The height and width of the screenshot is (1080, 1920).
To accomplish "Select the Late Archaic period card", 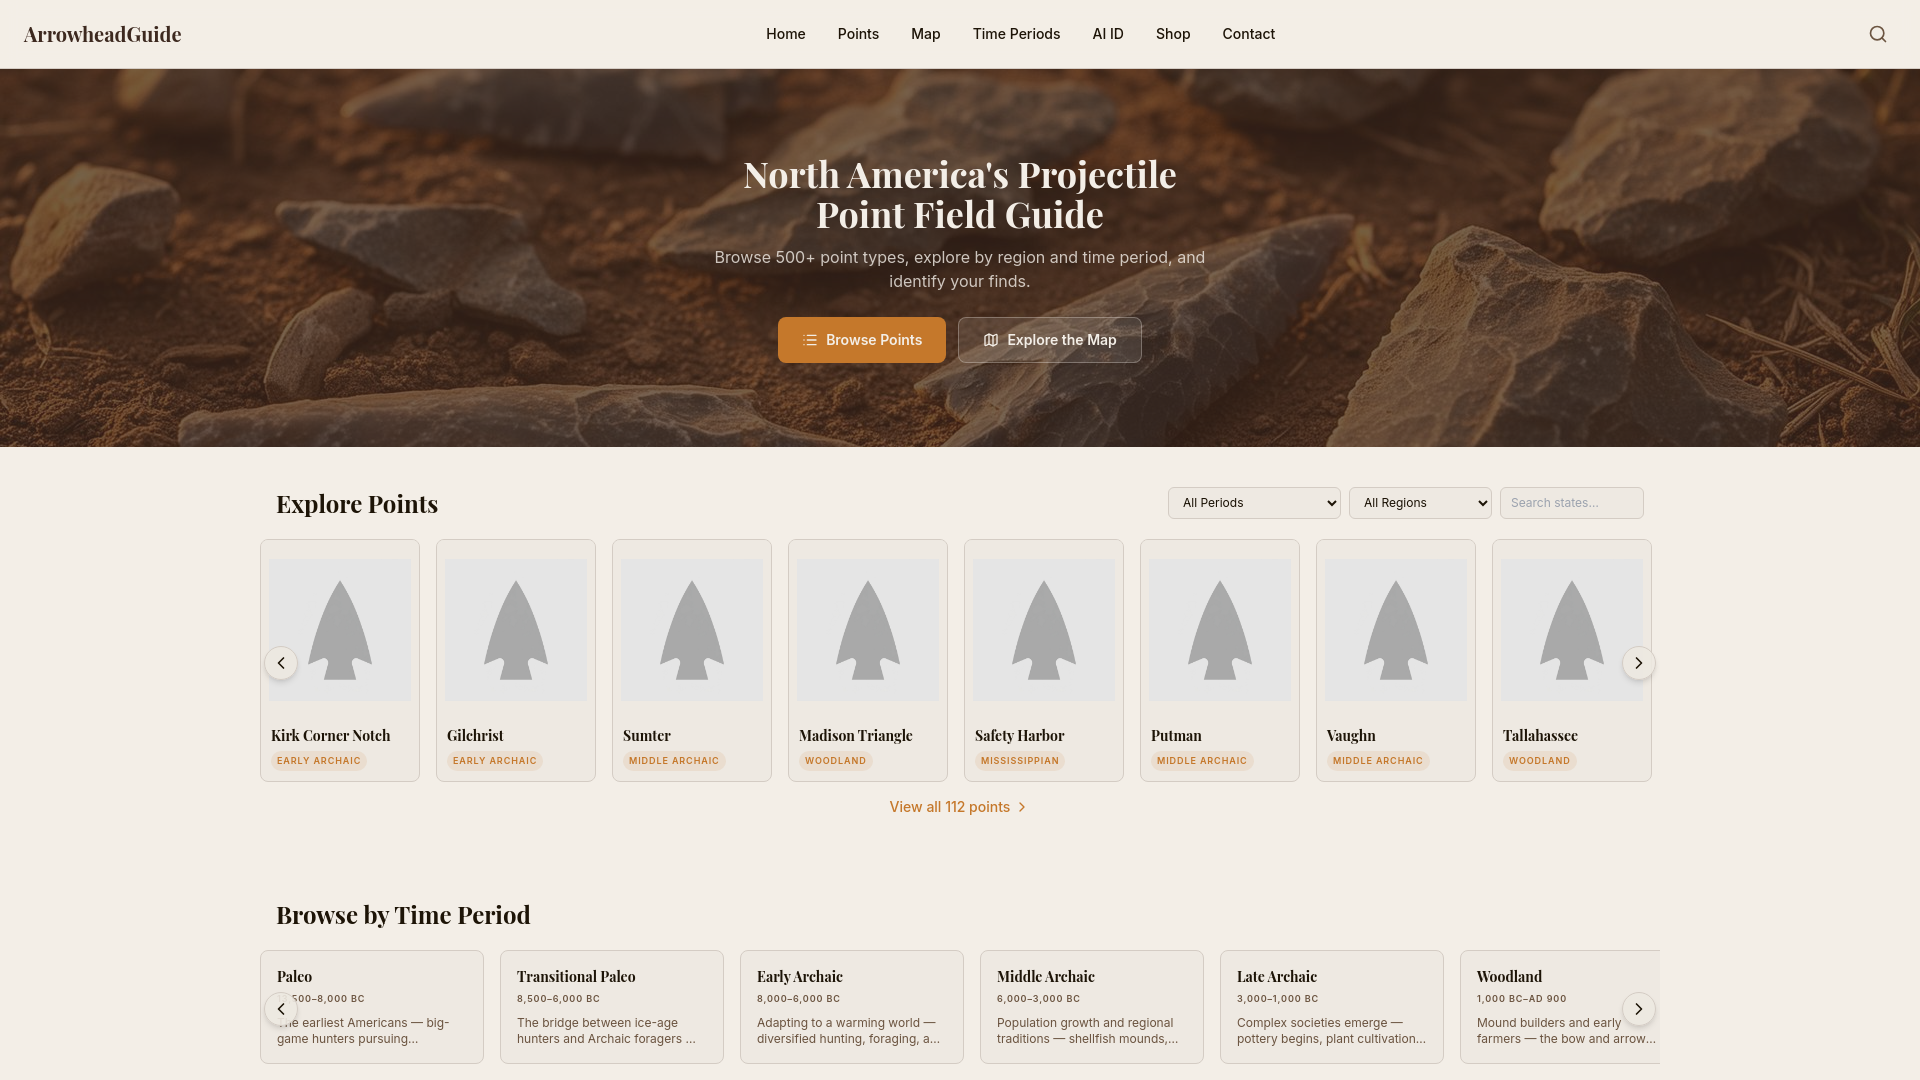I will point(1332,1006).
